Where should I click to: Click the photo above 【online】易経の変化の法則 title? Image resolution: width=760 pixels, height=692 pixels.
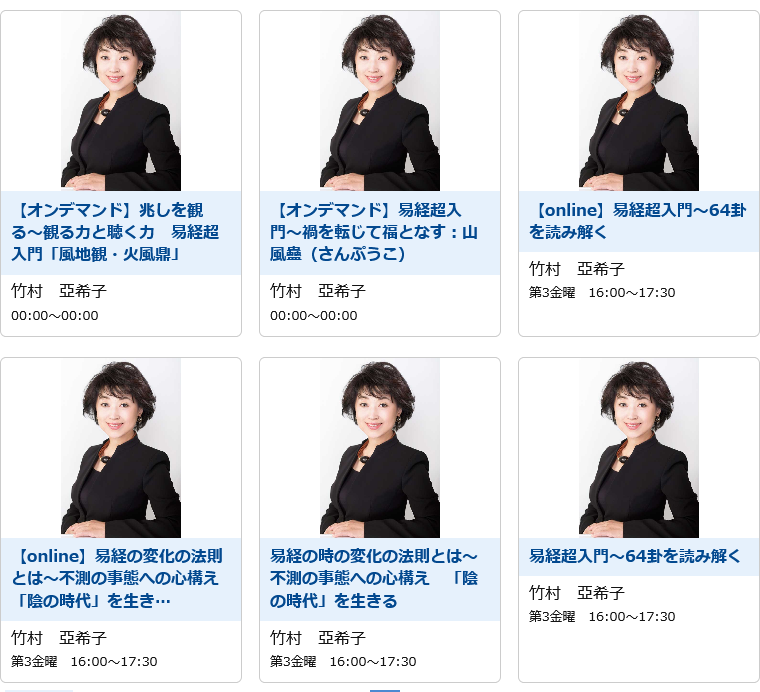click(121, 448)
